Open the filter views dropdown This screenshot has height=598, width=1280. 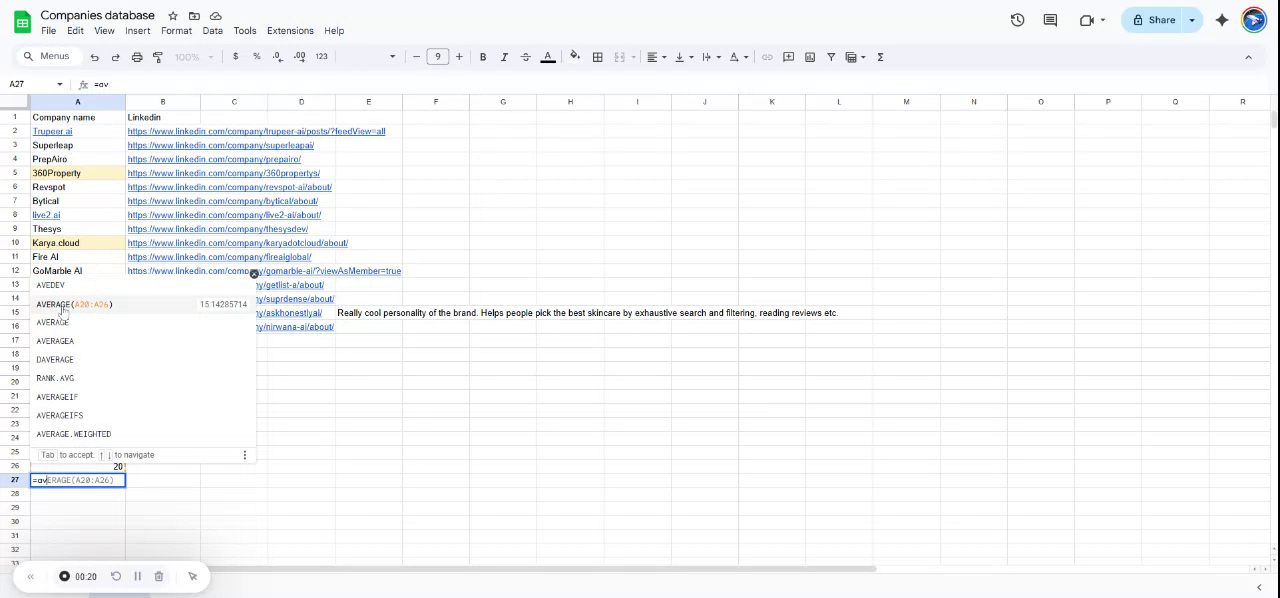coord(855,57)
